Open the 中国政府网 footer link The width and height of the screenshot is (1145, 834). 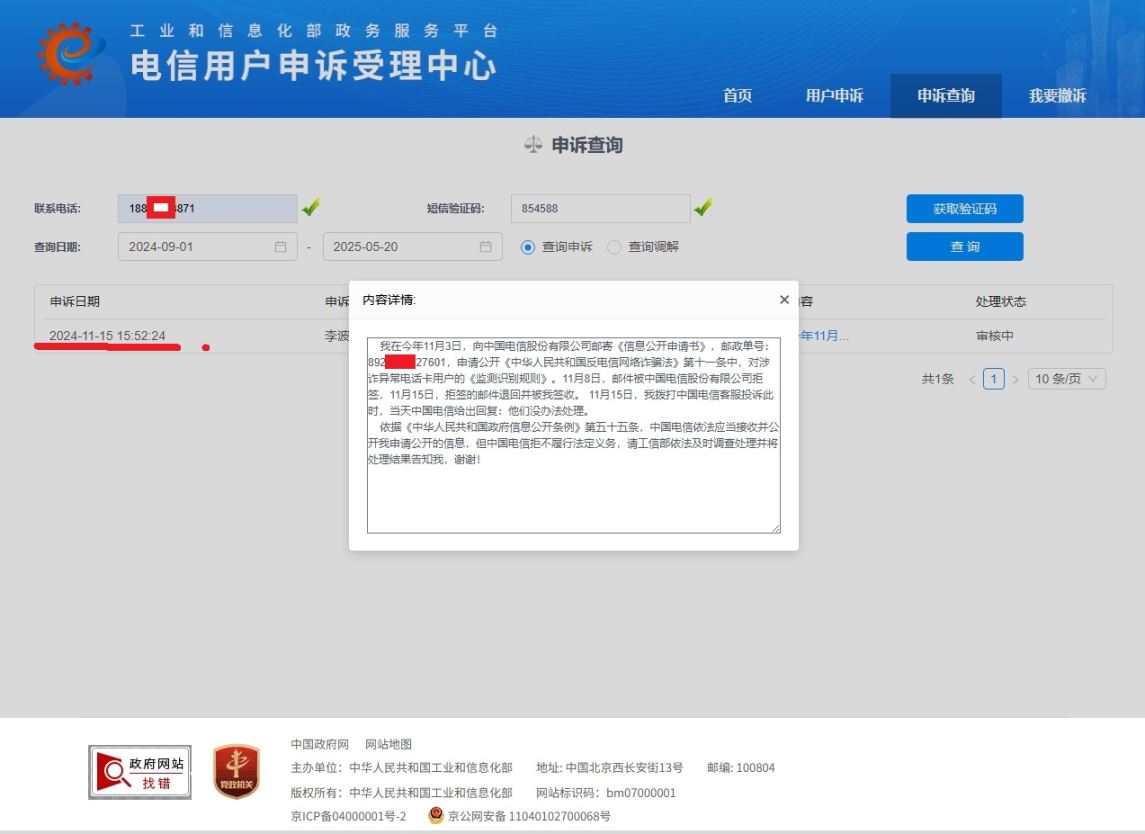tap(320, 744)
